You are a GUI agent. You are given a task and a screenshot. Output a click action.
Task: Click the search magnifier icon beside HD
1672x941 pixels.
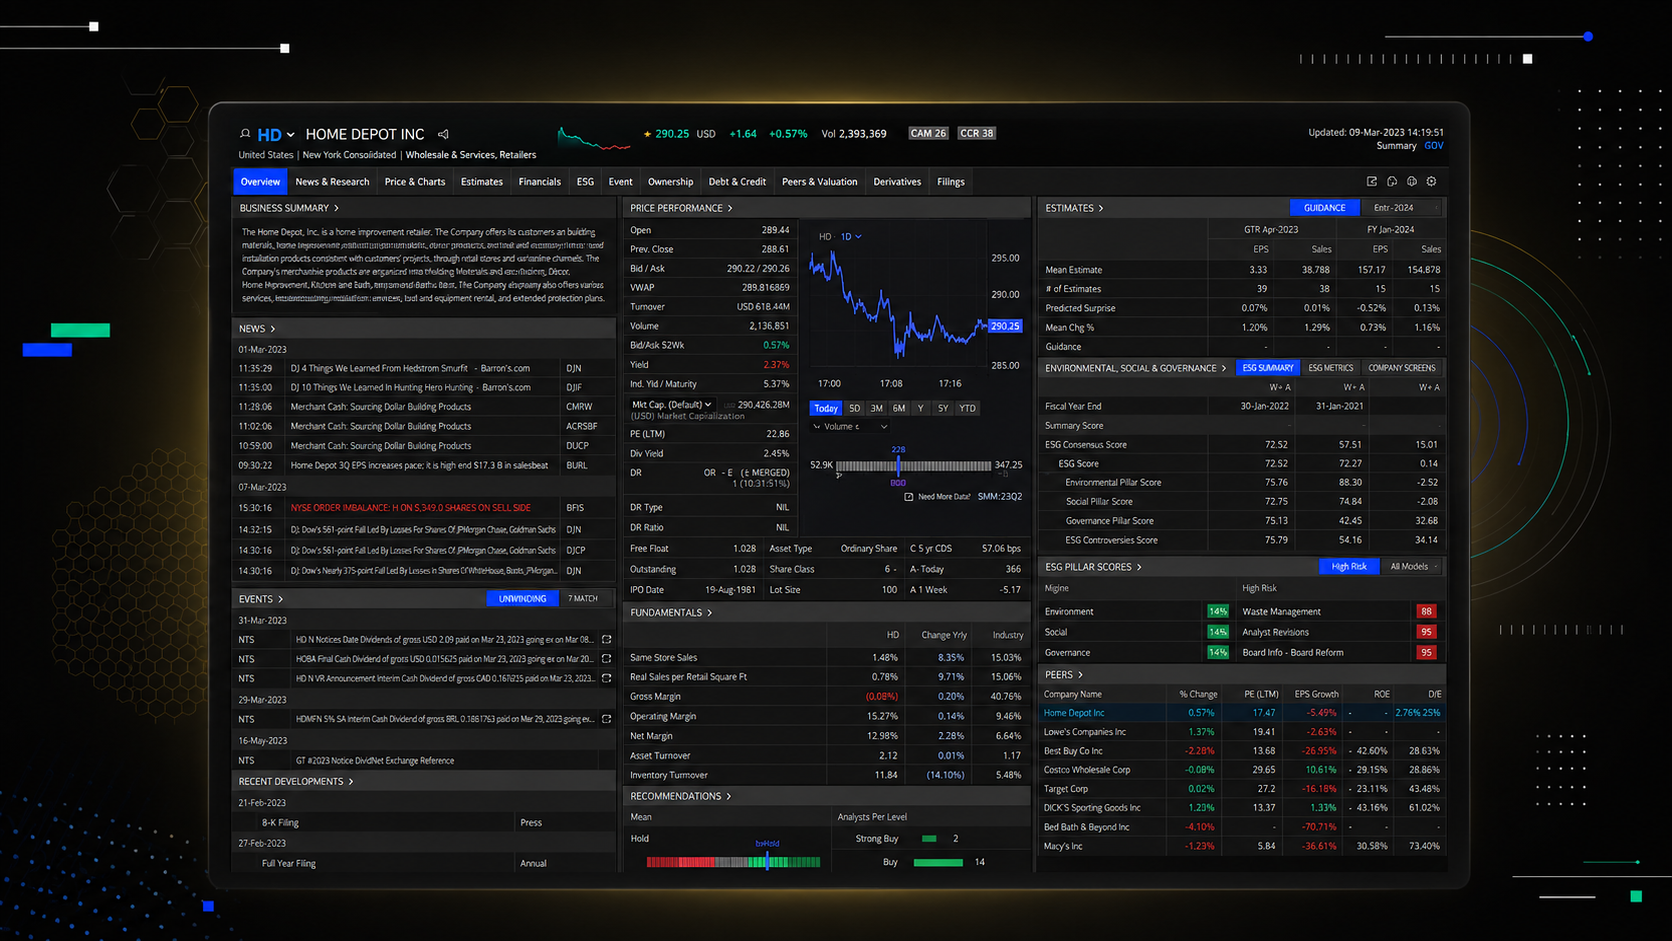coord(245,134)
